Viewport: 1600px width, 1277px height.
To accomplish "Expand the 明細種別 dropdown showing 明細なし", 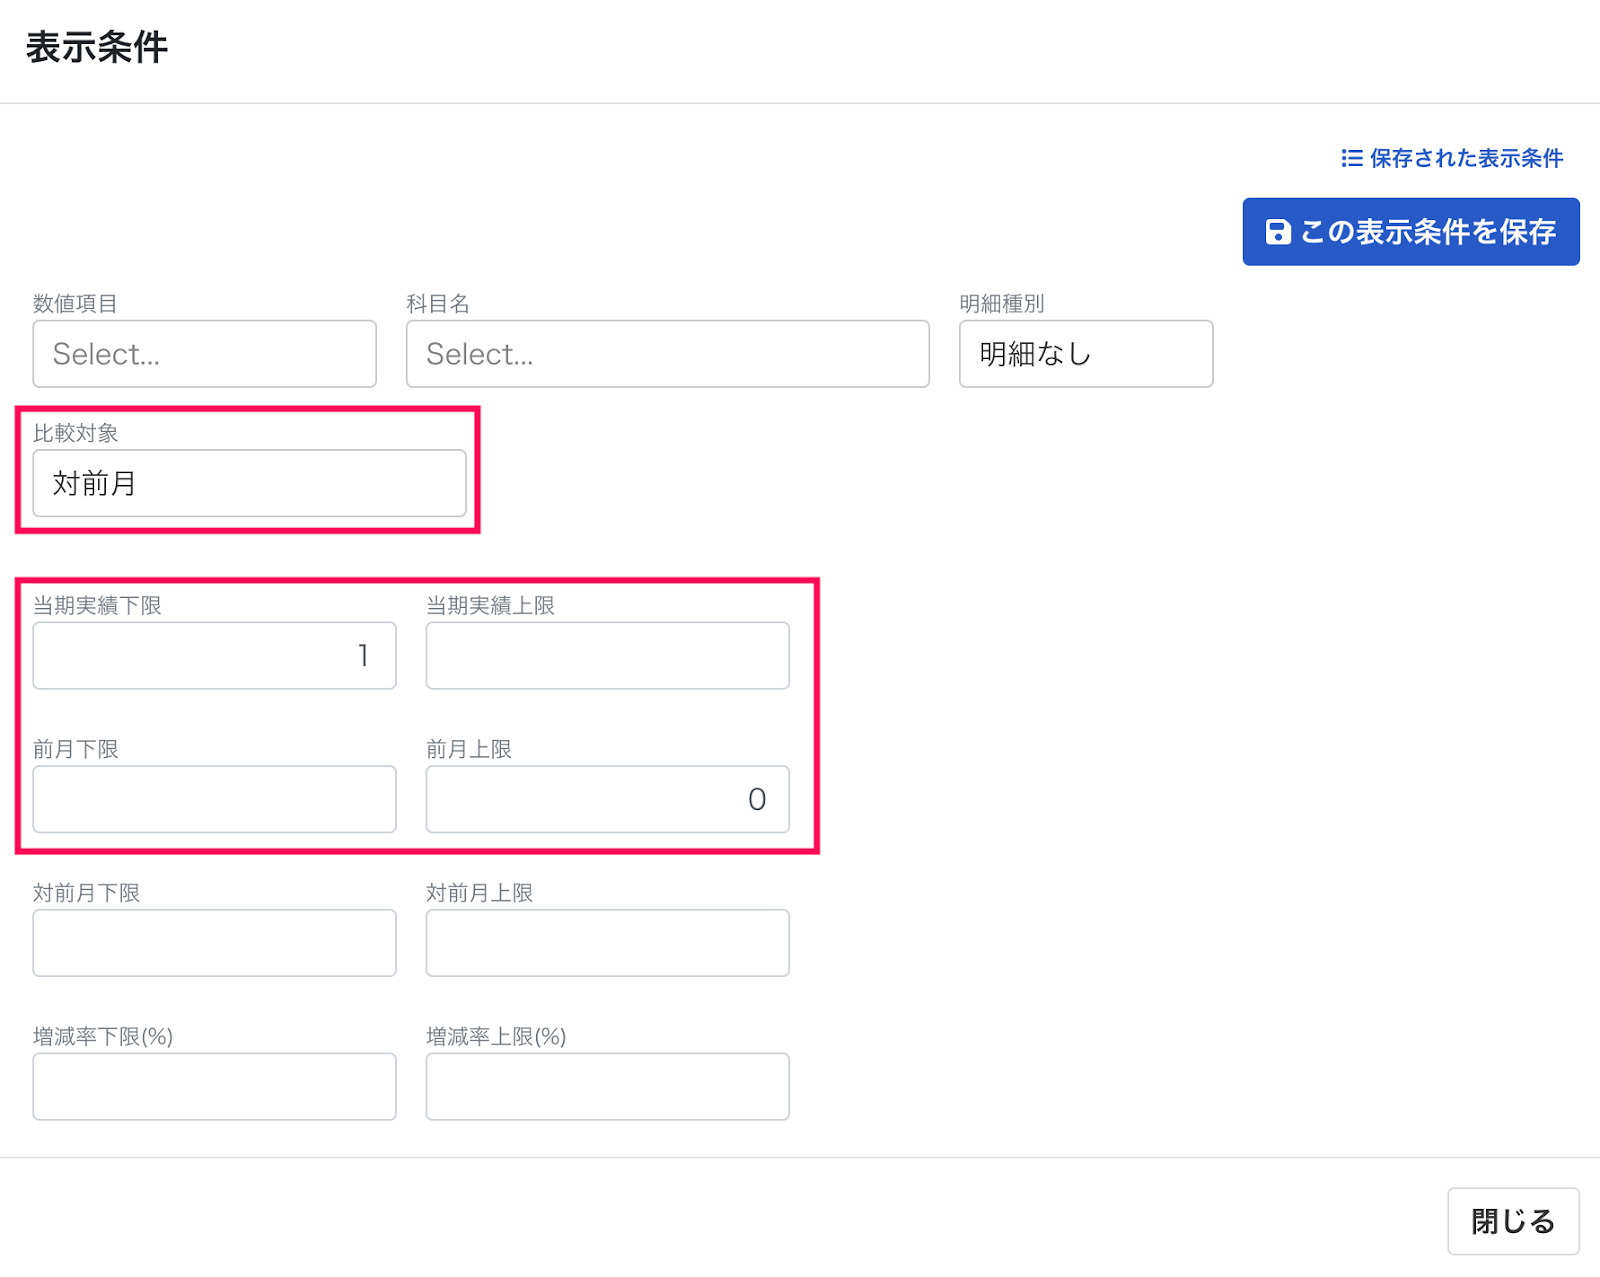I will [x=1086, y=354].
